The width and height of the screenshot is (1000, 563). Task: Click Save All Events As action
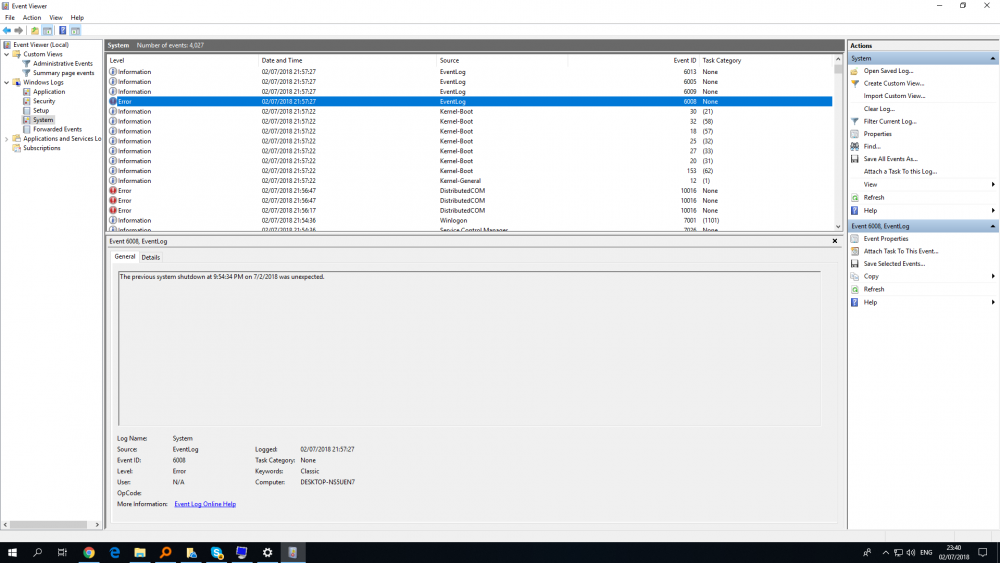[890, 159]
